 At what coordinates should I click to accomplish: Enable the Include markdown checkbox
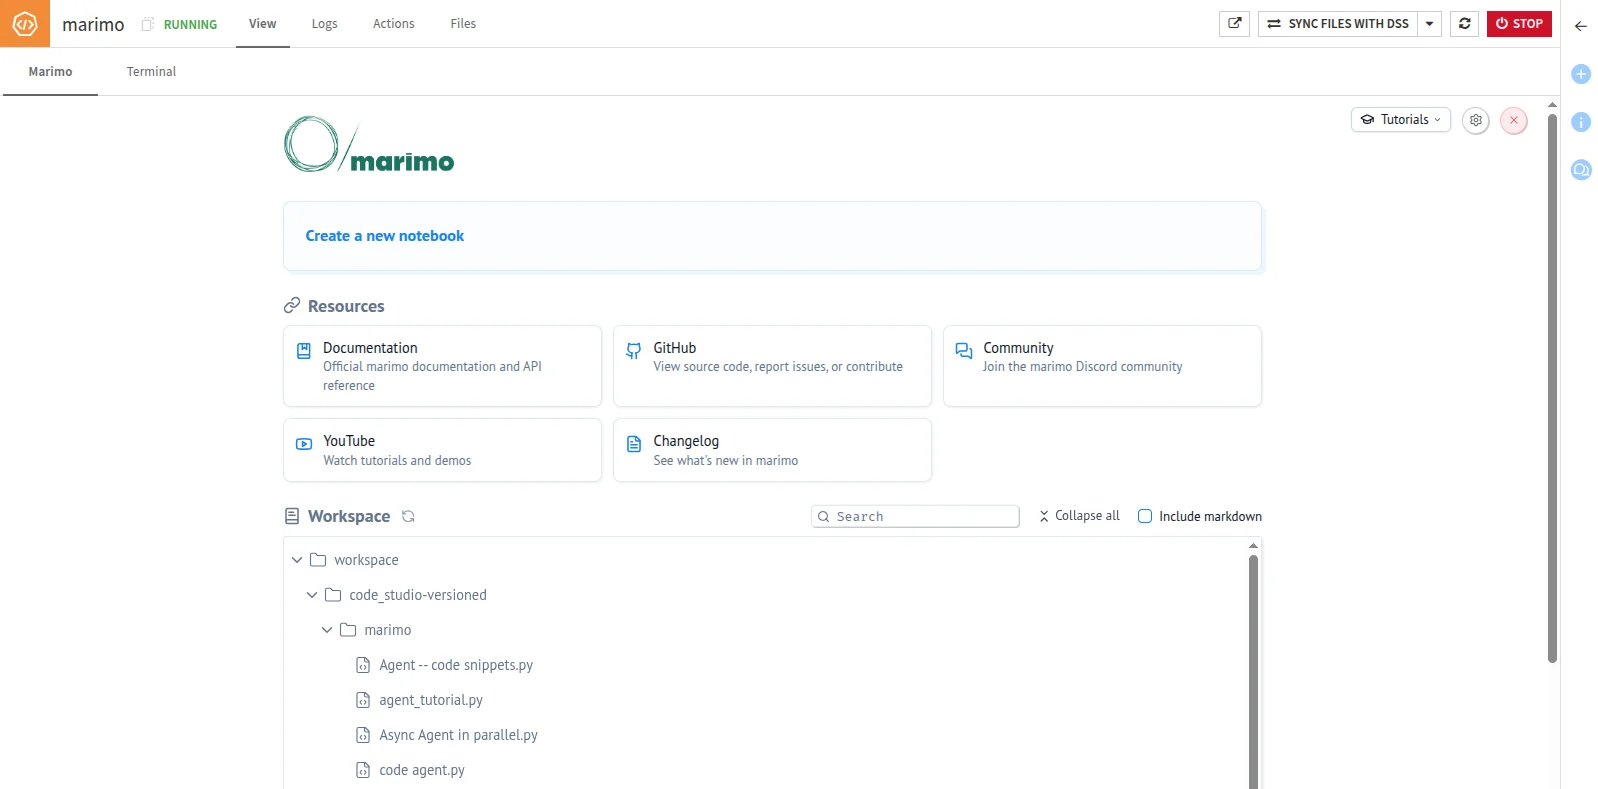pyautogui.click(x=1145, y=517)
